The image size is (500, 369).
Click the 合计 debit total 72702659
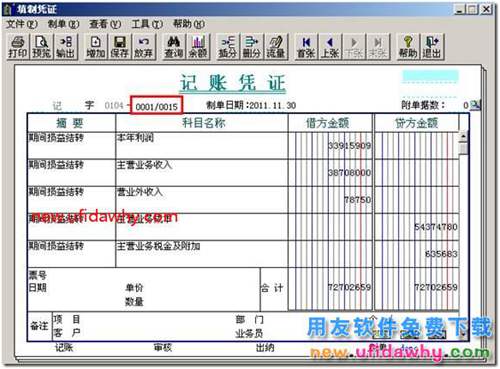point(349,287)
